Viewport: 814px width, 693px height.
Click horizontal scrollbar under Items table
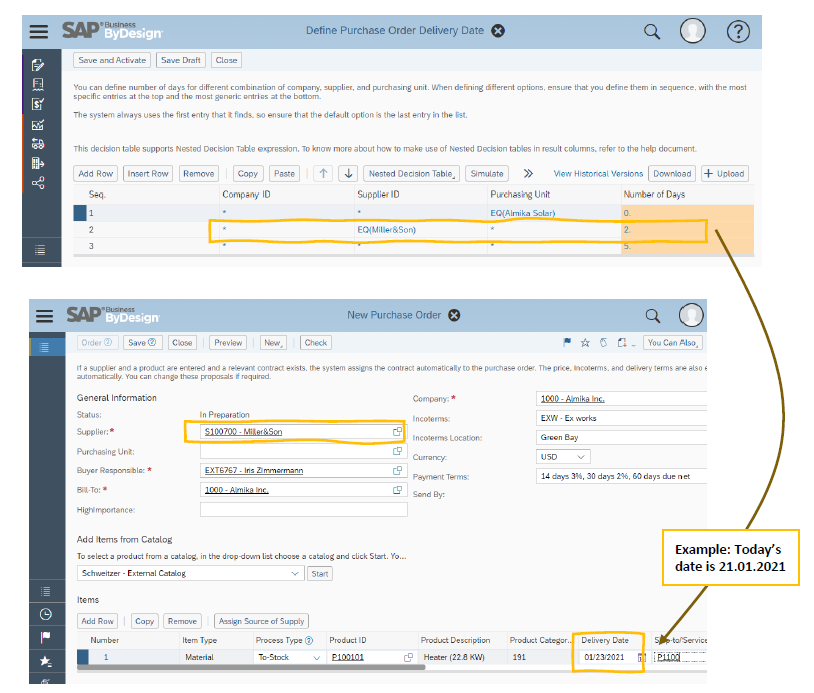pyautogui.click(x=251, y=668)
